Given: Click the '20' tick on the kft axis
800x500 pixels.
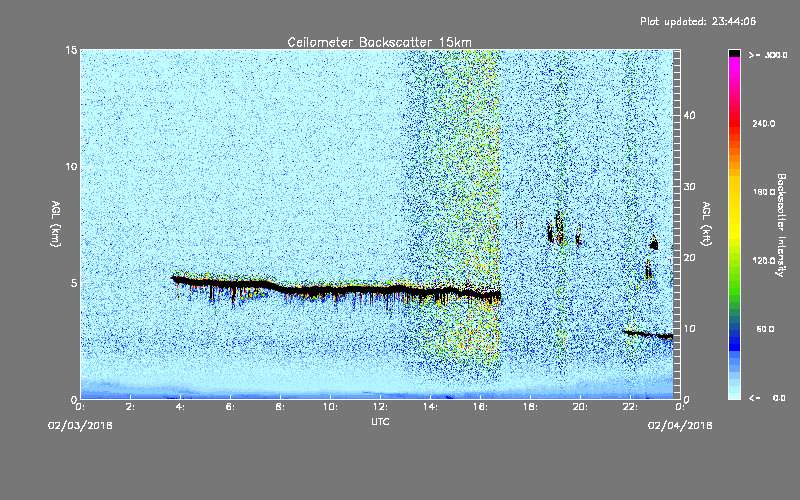Looking at the screenshot, I should click(x=689, y=258).
